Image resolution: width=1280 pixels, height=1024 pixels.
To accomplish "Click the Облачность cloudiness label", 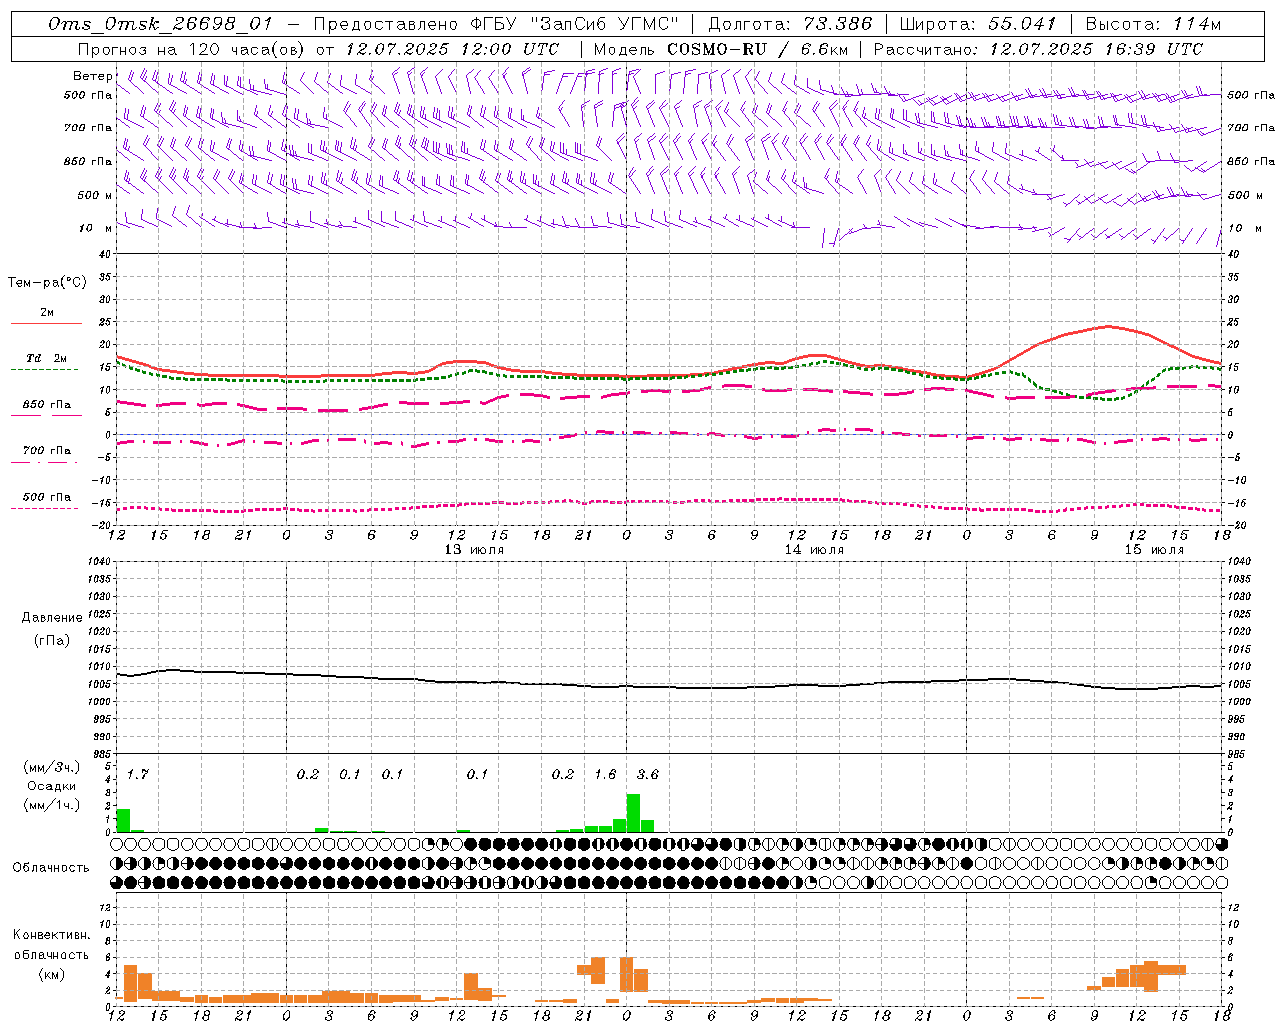I will pos(51,868).
